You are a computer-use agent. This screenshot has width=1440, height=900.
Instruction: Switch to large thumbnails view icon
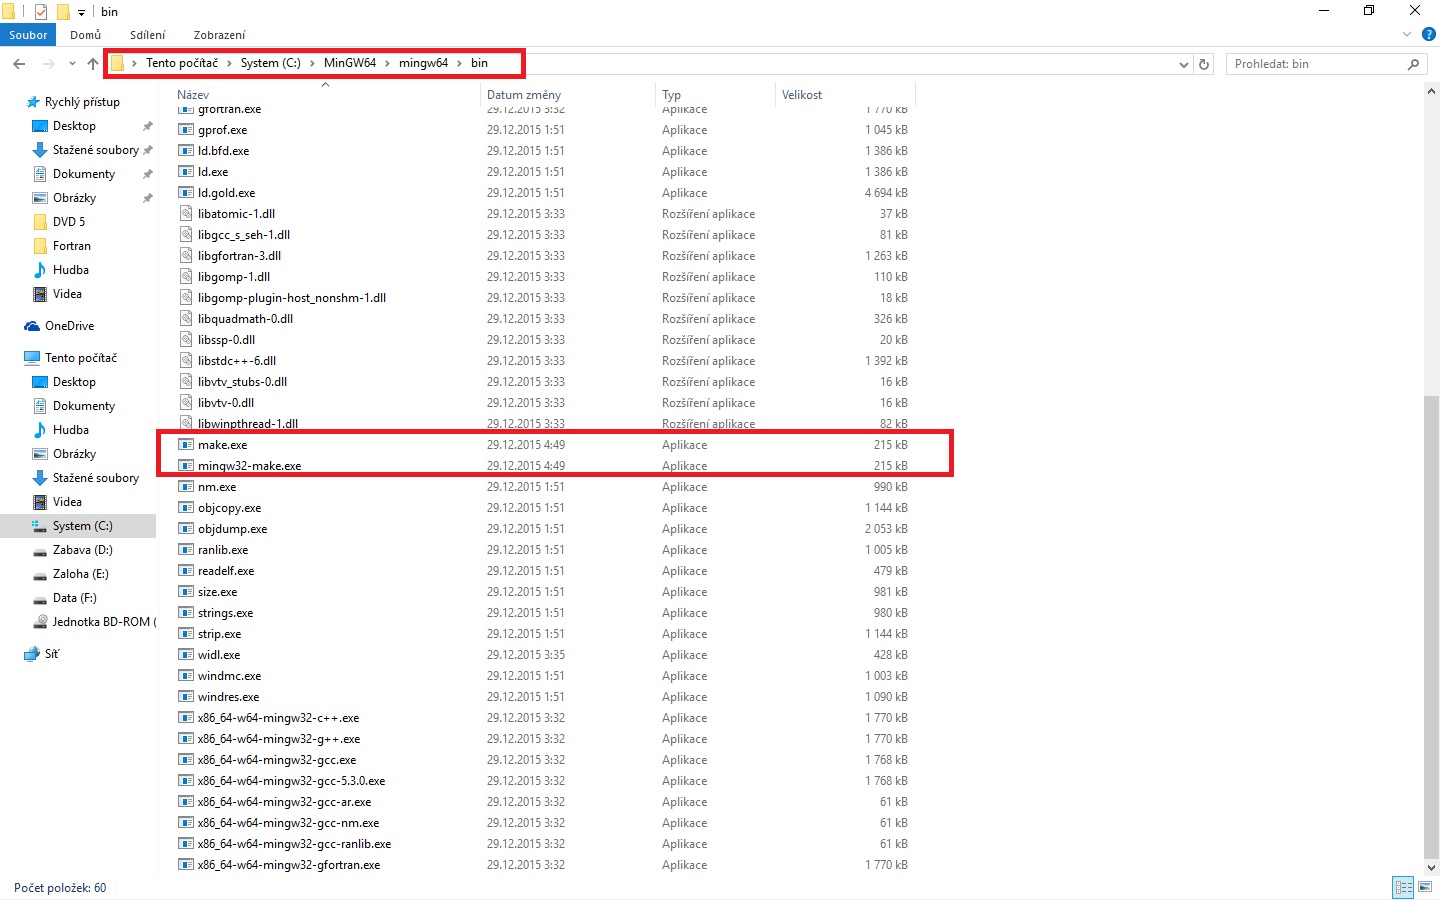point(1427,887)
